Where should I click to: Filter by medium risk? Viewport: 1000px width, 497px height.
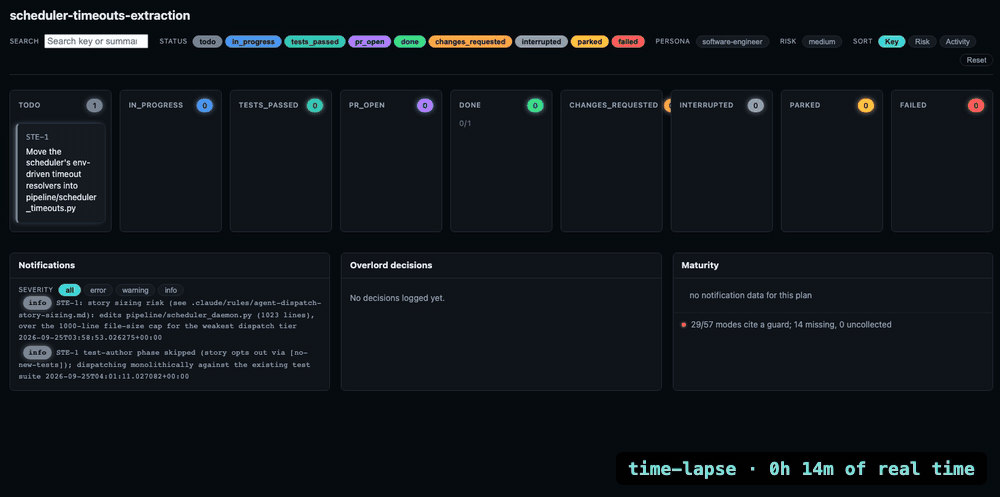point(821,41)
